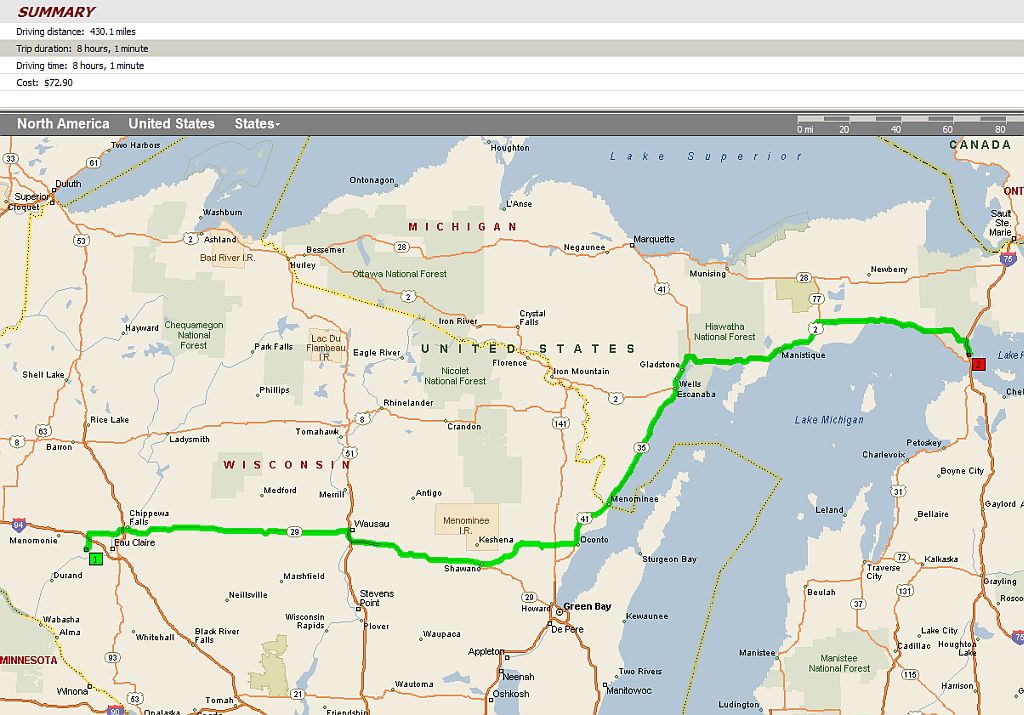Image resolution: width=1024 pixels, height=715 pixels.
Task: Click the route 53 shield below Superior
Action: [81, 240]
